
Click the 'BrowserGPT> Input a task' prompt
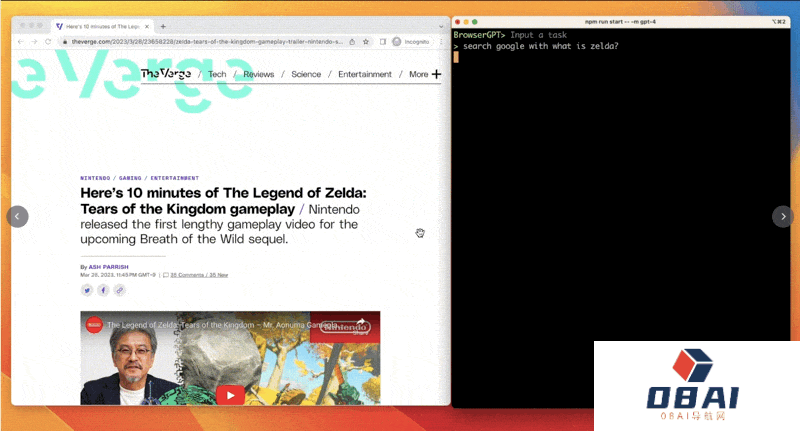pos(510,35)
